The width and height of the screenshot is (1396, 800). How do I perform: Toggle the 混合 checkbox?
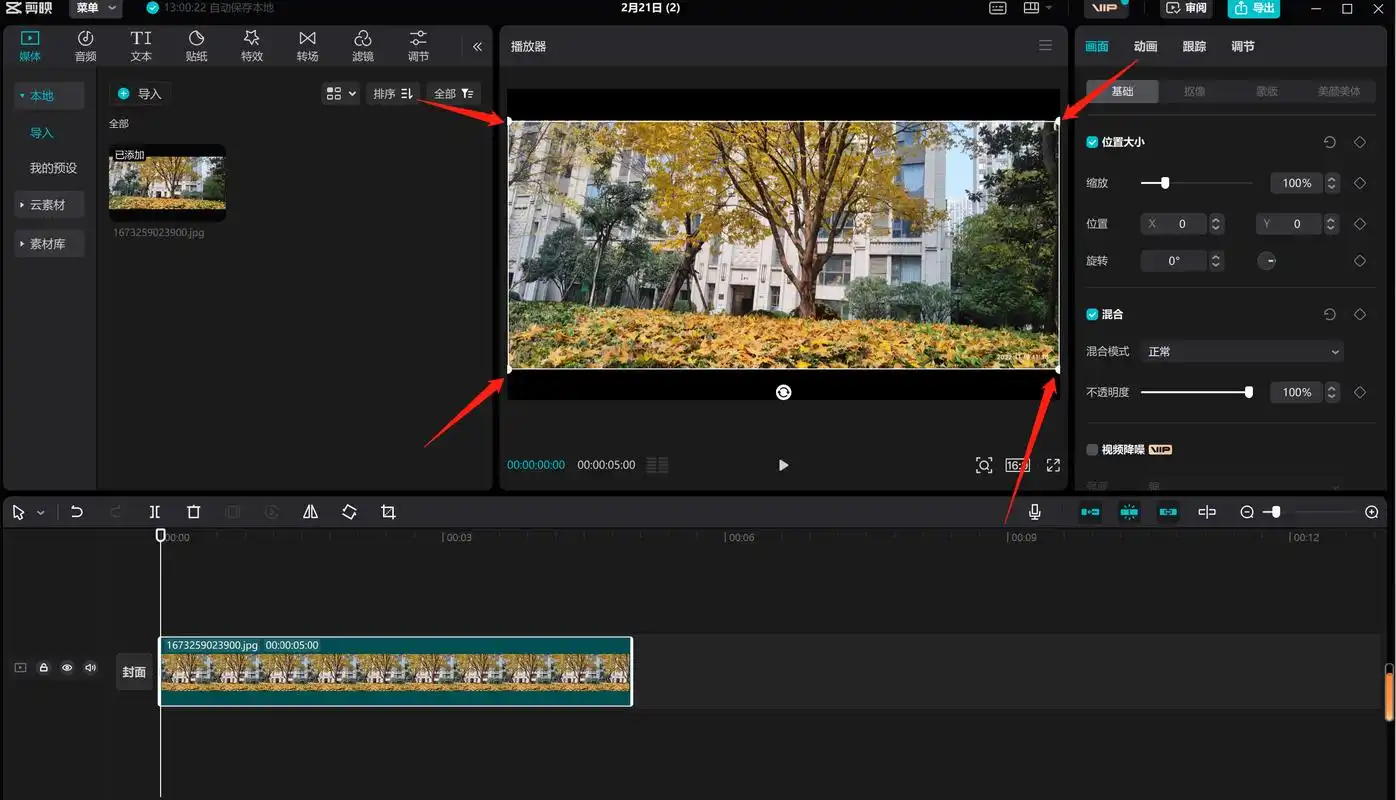pos(1092,314)
